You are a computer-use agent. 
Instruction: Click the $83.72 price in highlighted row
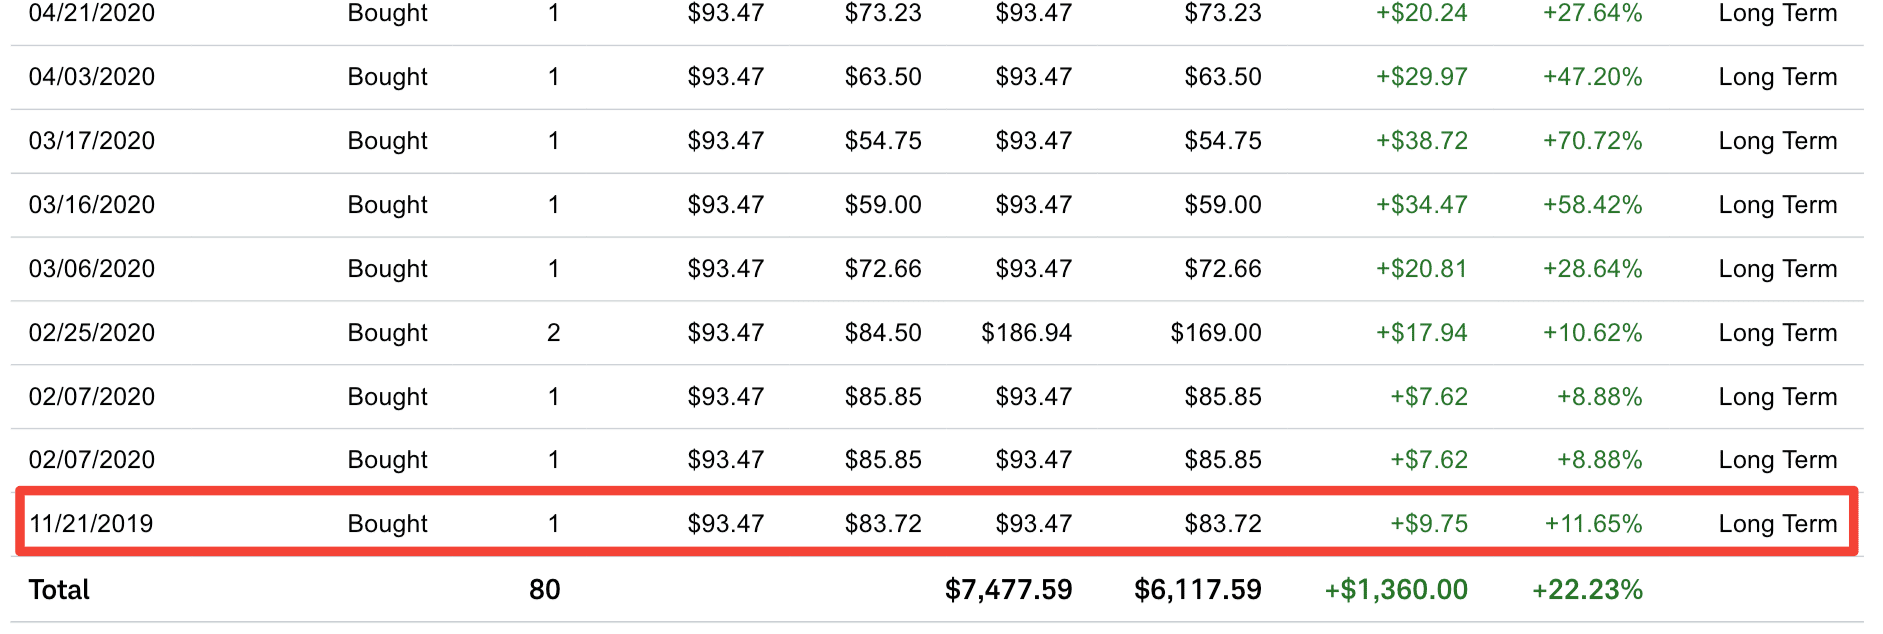coord(883,523)
